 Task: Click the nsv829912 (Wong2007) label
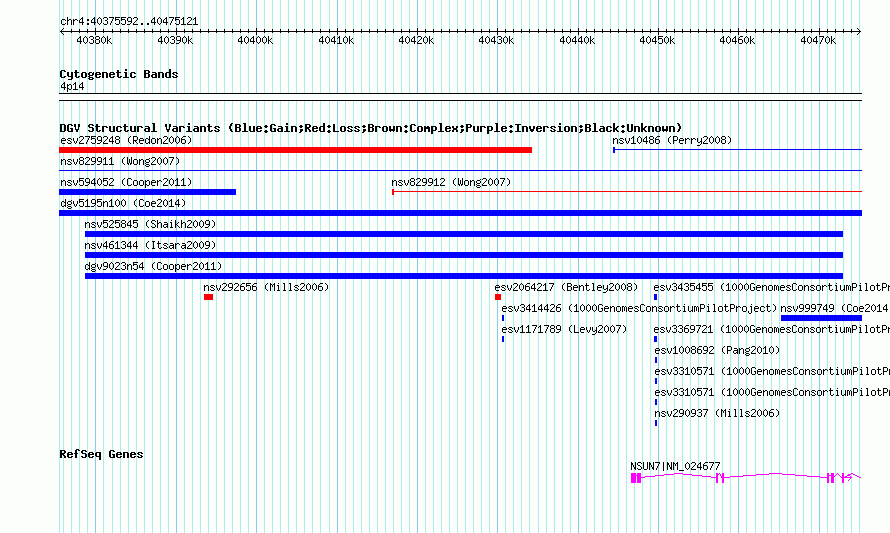point(451,182)
